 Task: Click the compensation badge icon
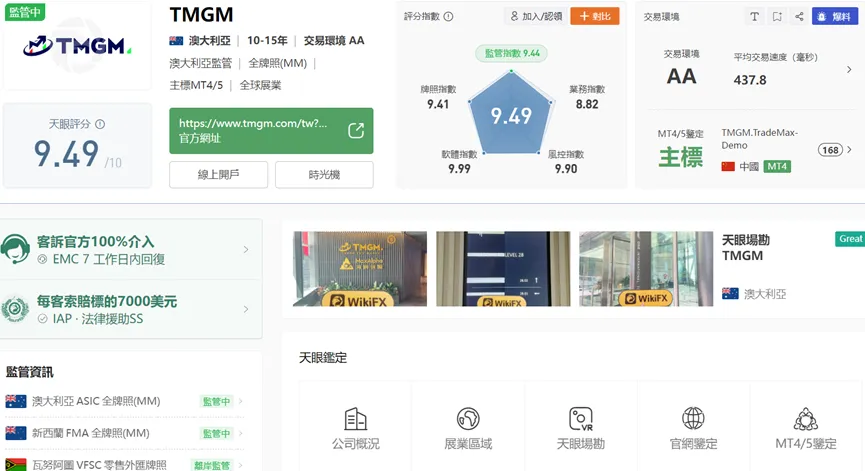tap(15, 309)
